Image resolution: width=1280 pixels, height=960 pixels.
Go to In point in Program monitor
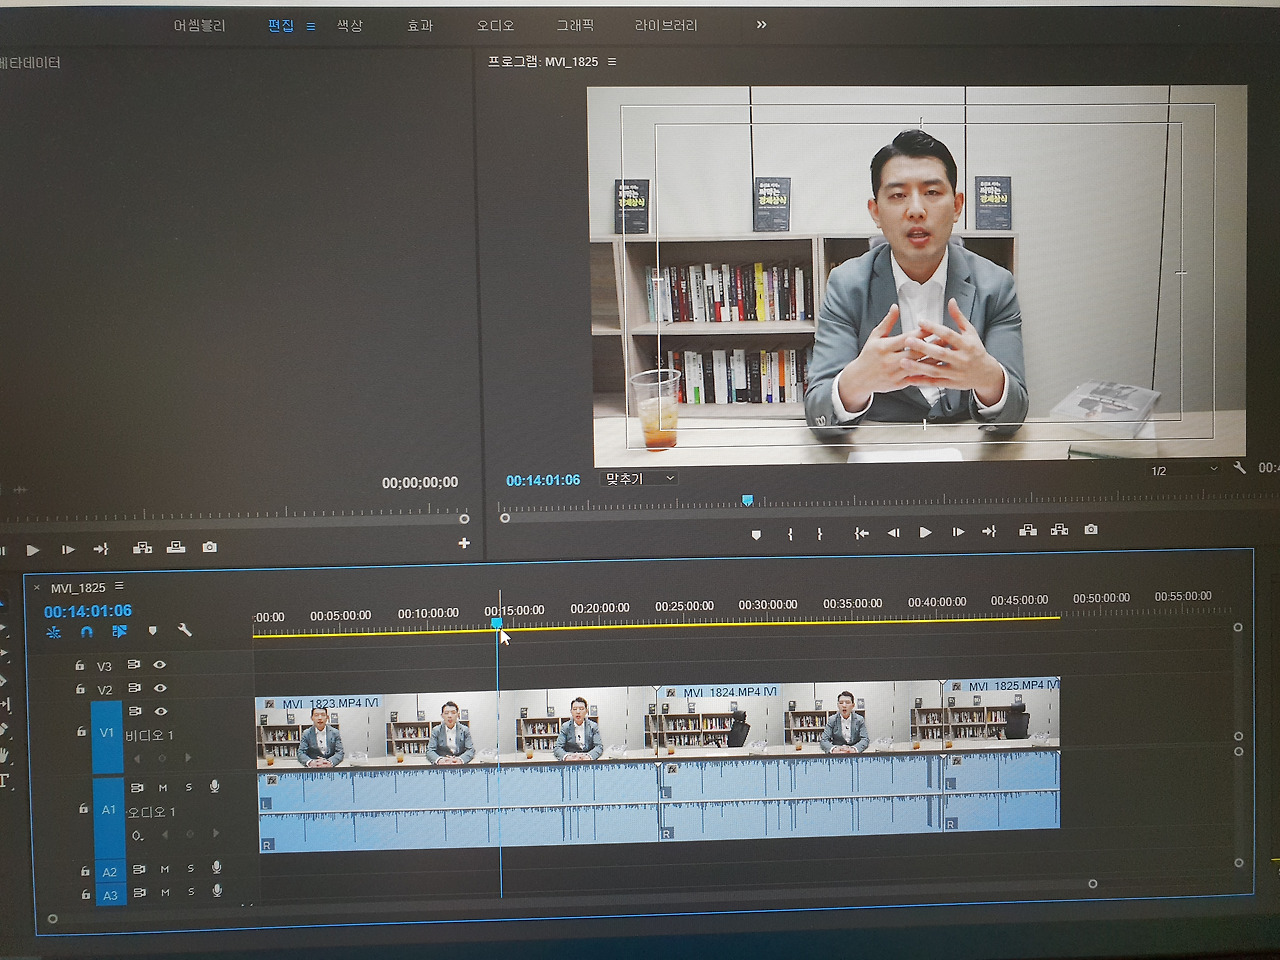(x=861, y=533)
